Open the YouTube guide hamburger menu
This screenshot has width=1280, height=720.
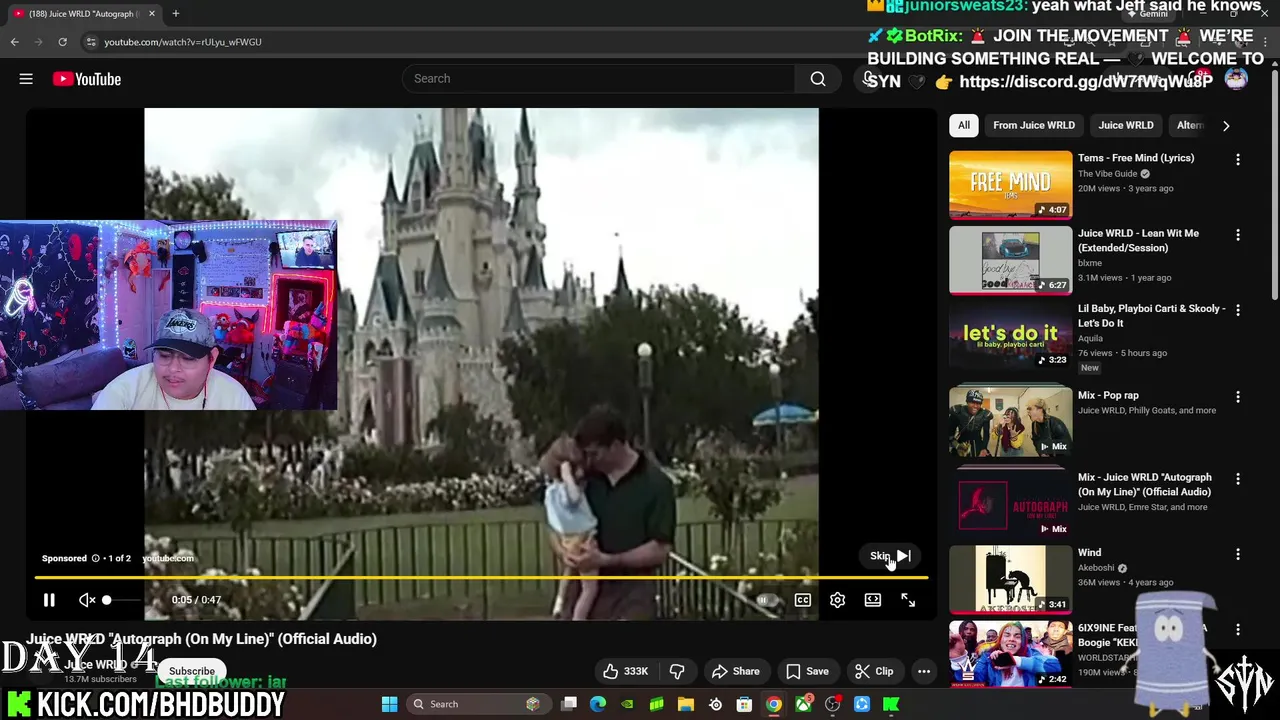26,79
